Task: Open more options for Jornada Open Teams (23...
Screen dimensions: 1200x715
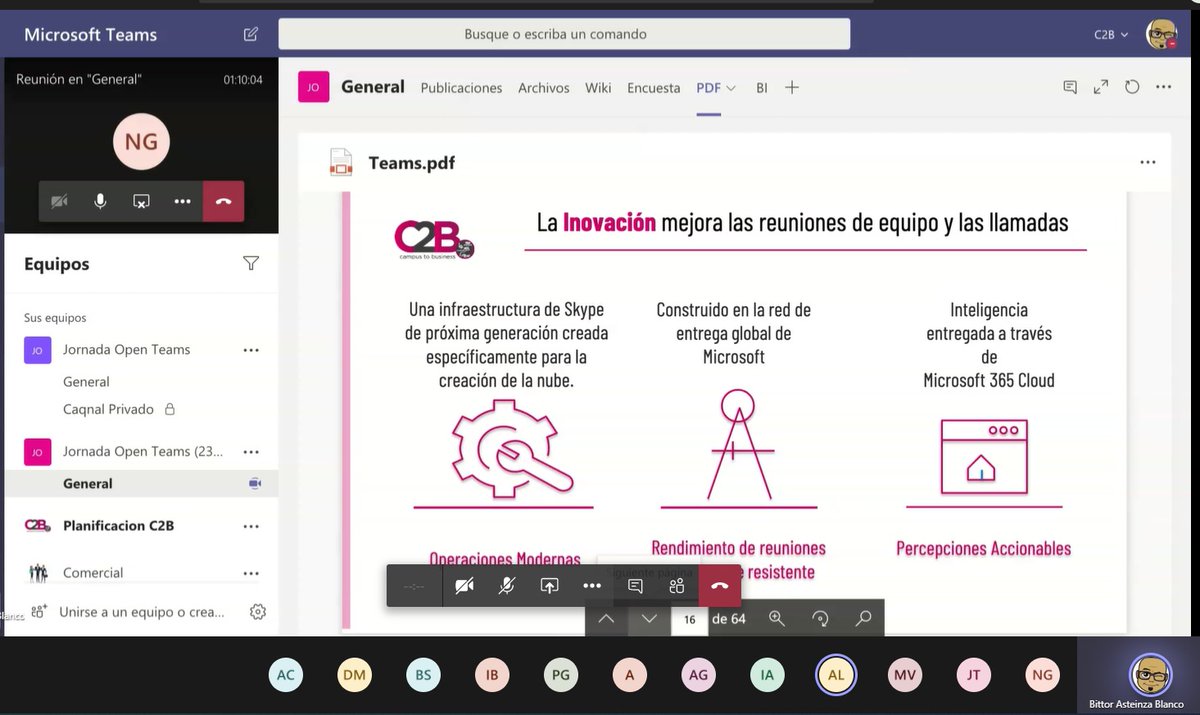Action: tap(251, 452)
